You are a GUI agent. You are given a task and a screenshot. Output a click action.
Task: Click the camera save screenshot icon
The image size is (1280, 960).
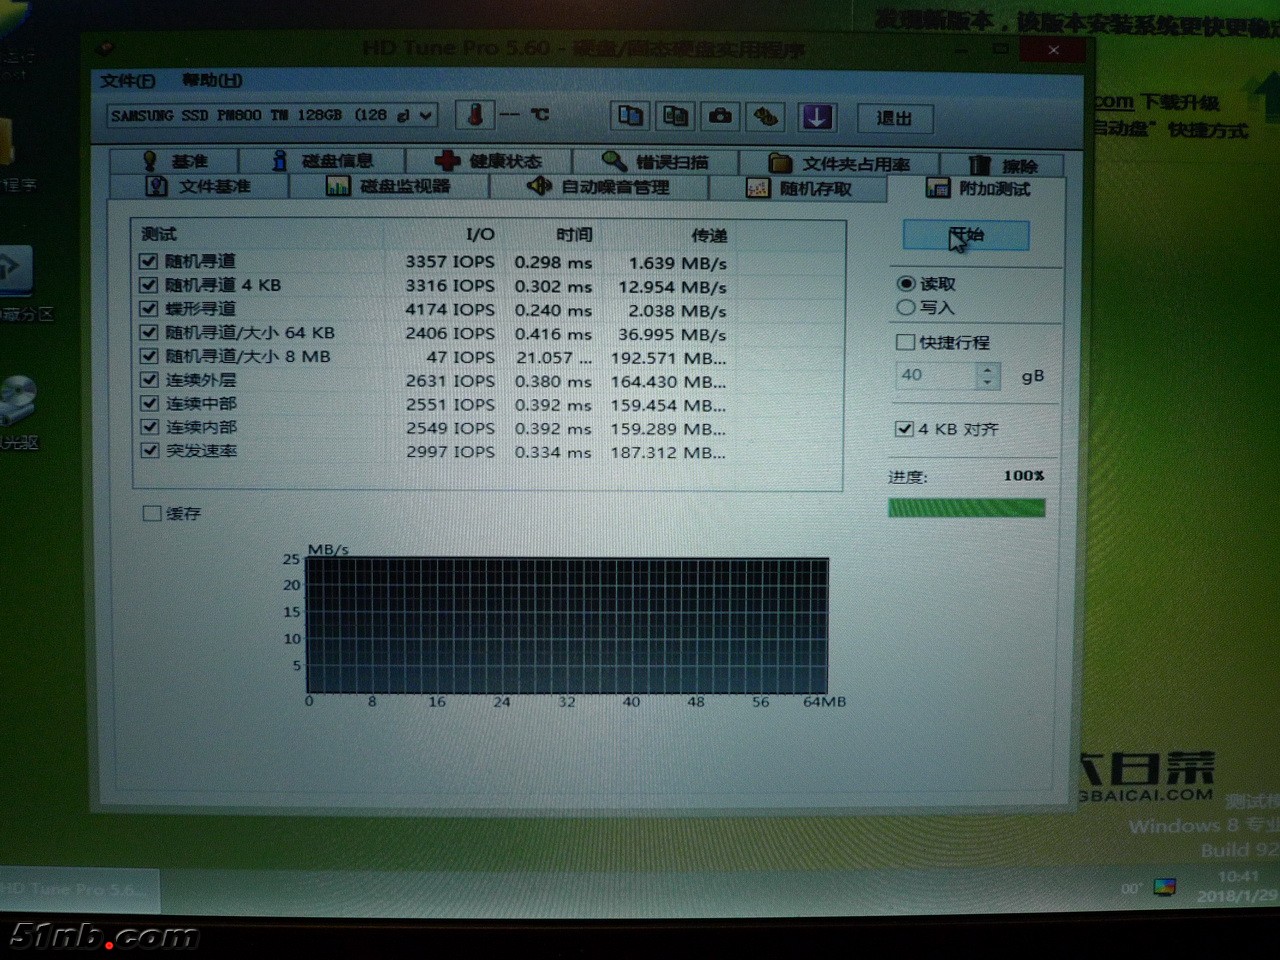pyautogui.click(x=720, y=116)
